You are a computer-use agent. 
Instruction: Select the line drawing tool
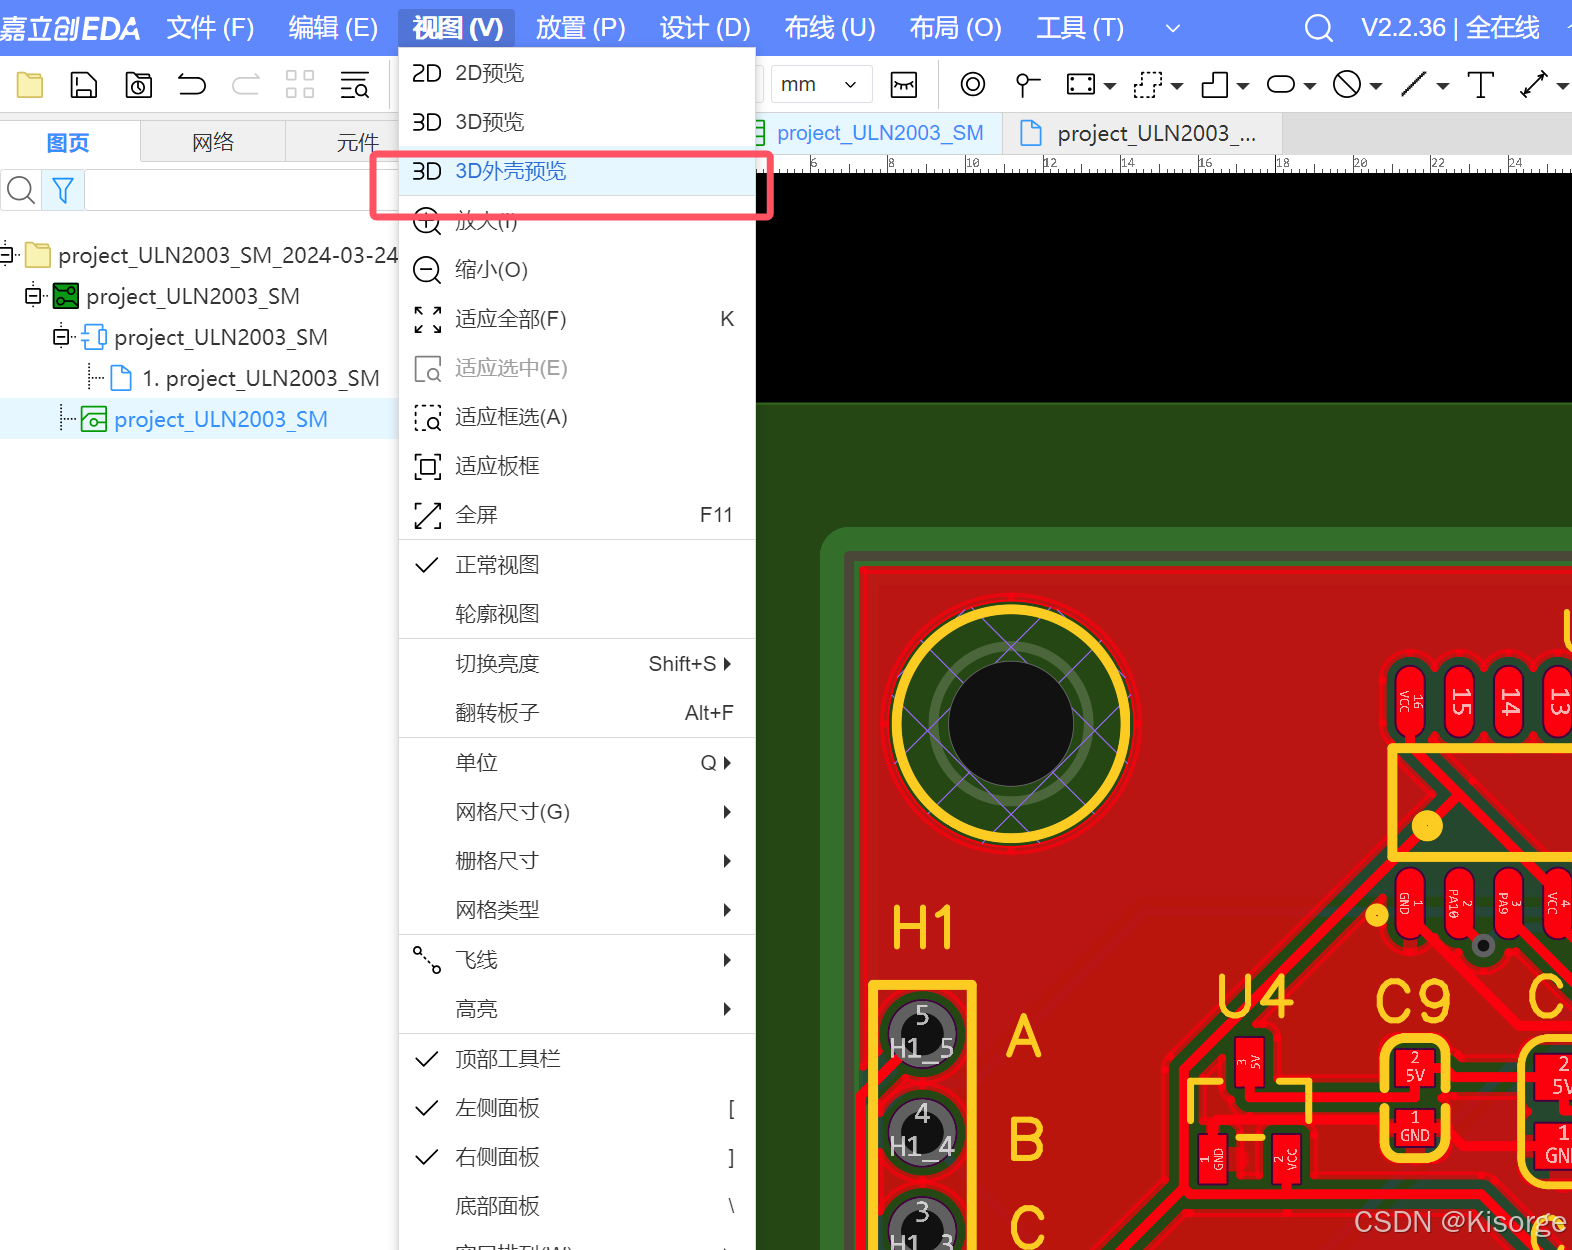(x=1413, y=85)
